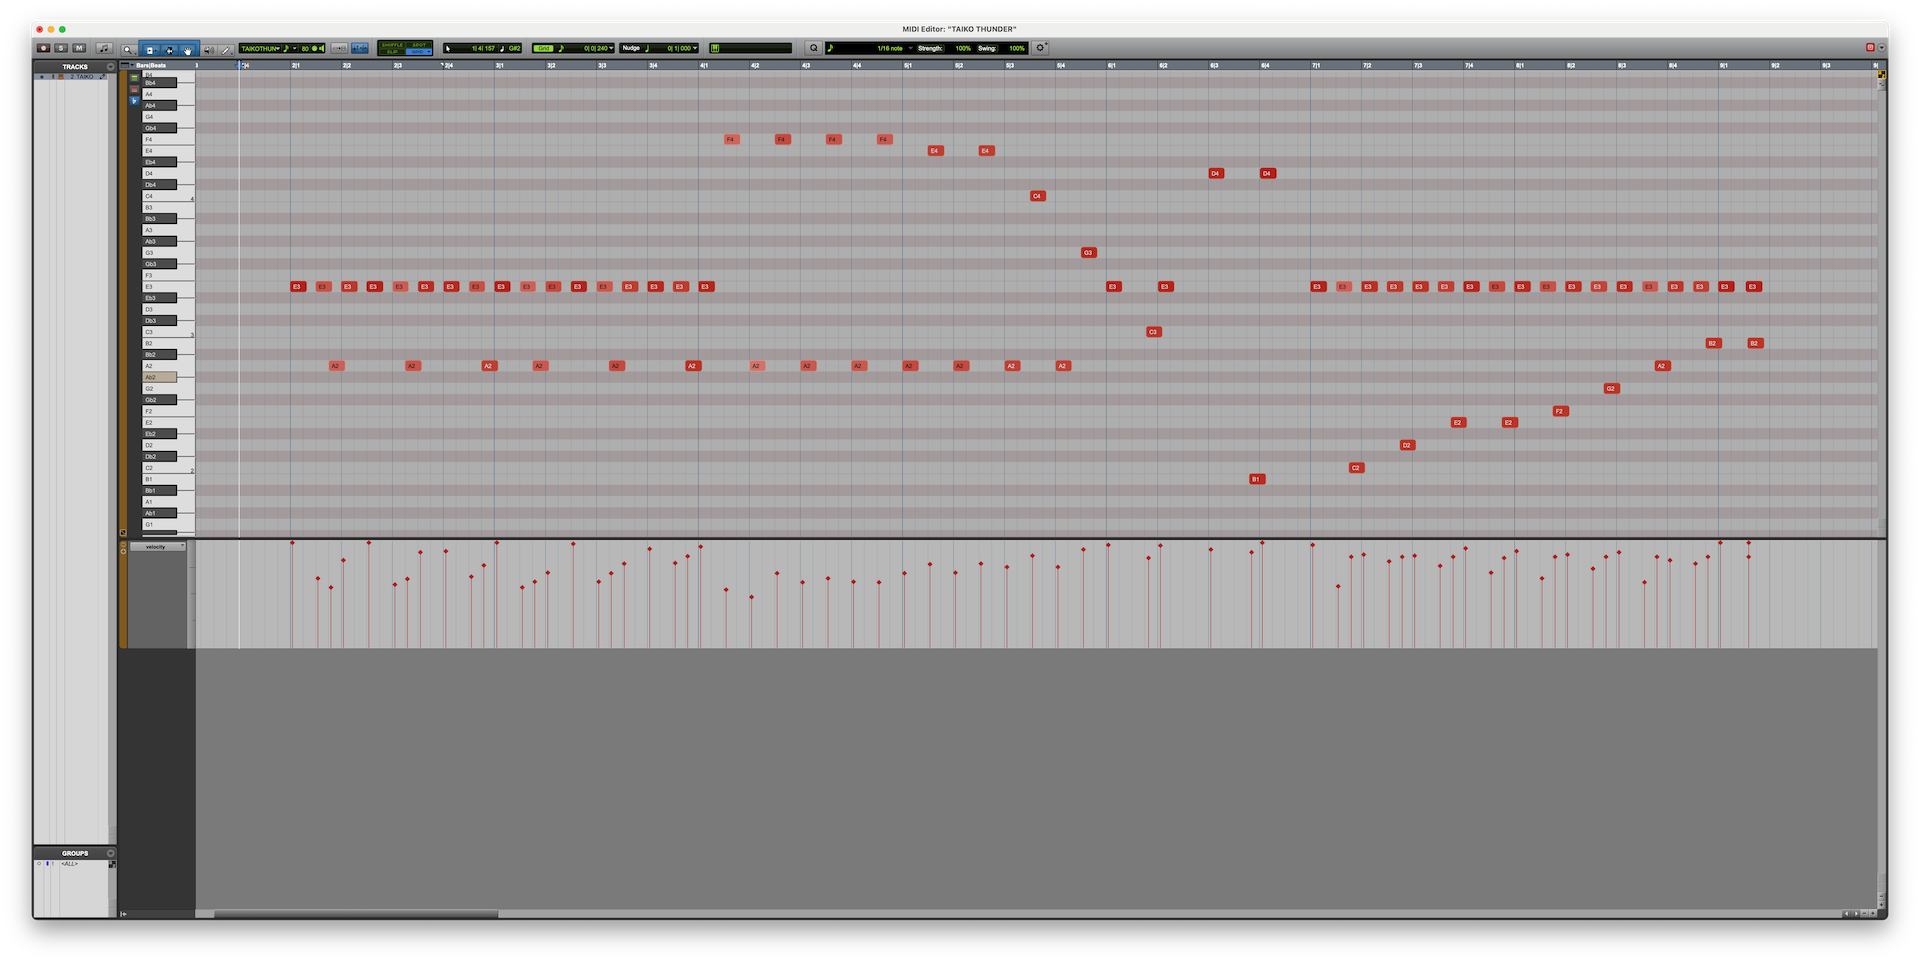Open the MIDI Editor setup gear

click(1040, 45)
